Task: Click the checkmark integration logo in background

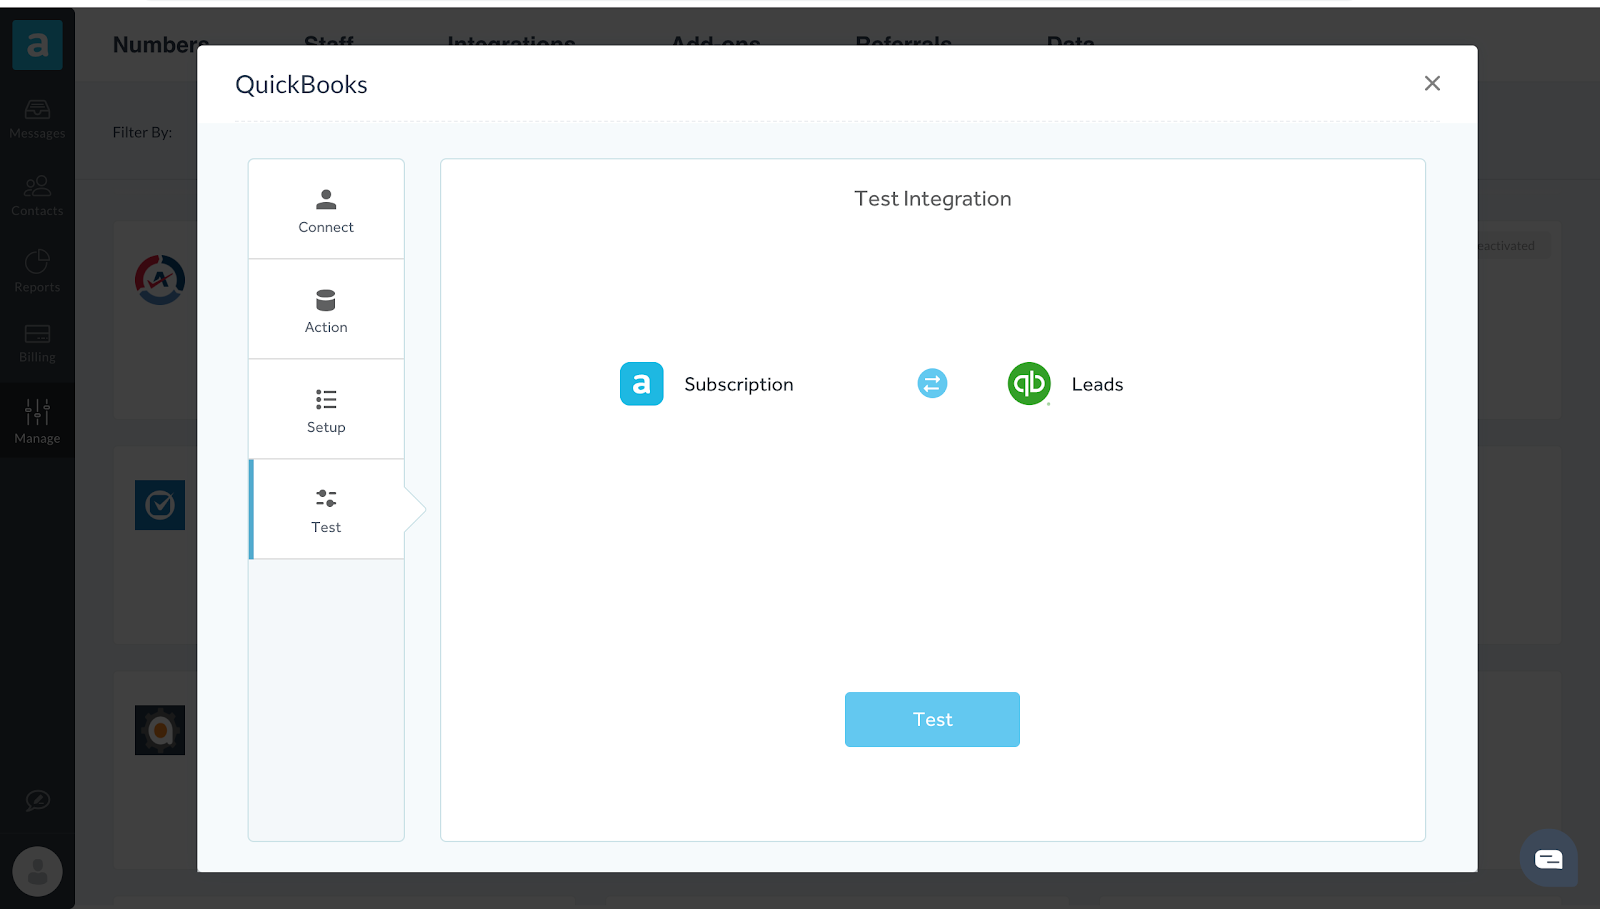Action: click(x=160, y=505)
